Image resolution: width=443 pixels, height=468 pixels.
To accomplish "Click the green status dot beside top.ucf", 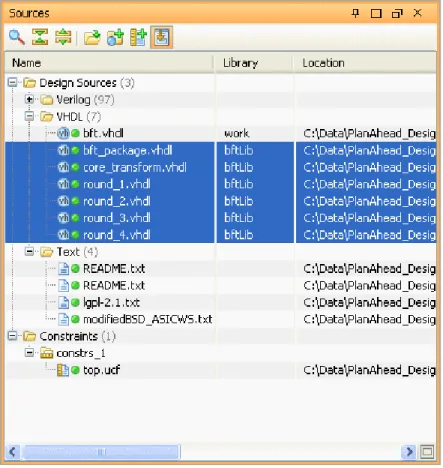I will 76,370.
